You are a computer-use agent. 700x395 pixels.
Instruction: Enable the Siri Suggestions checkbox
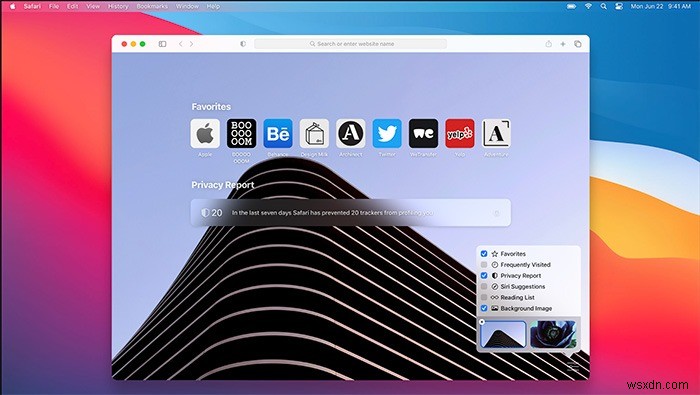coord(483,287)
